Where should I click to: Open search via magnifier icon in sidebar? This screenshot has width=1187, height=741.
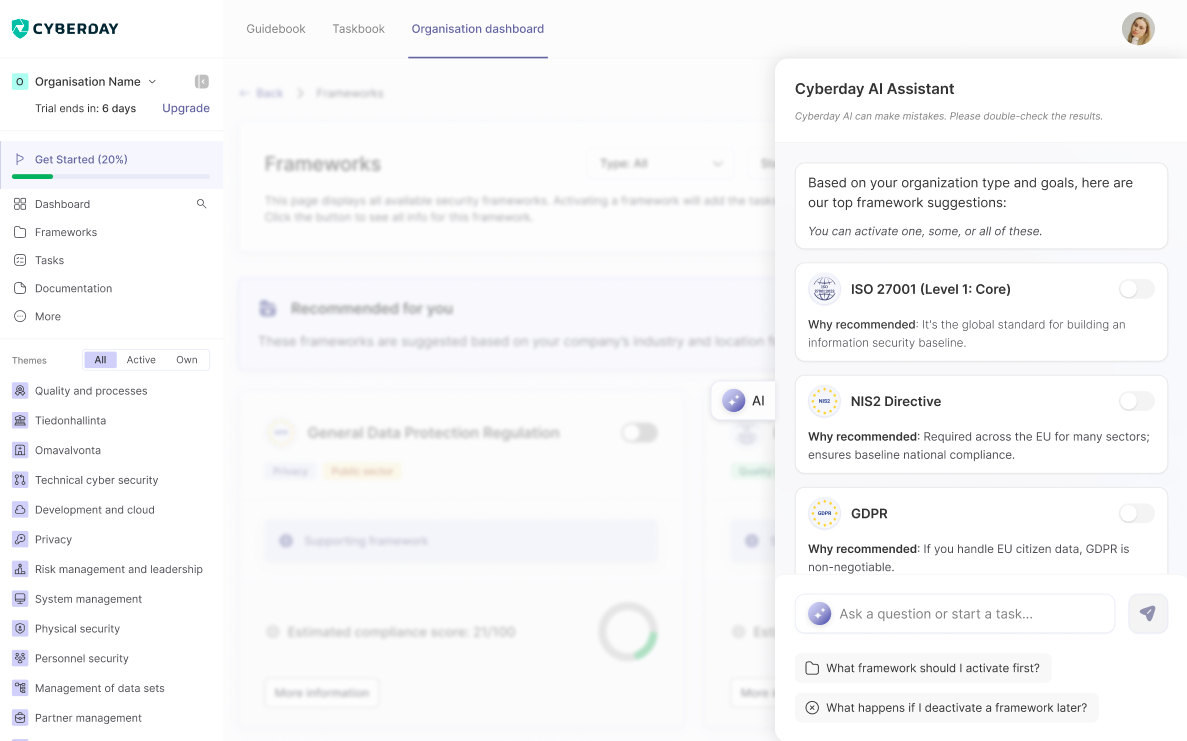coord(201,204)
